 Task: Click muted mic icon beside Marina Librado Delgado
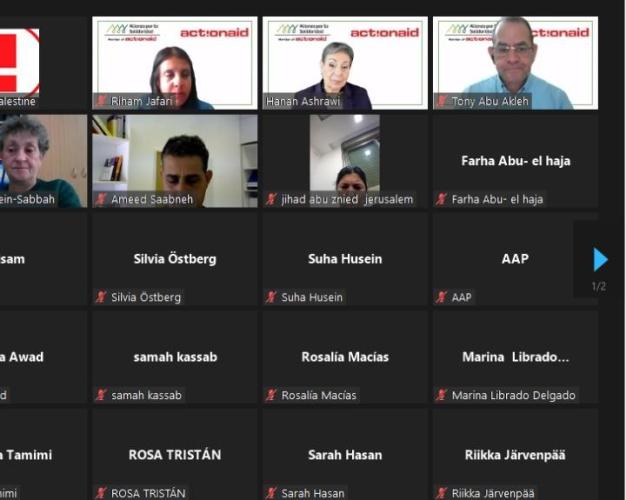442,395
